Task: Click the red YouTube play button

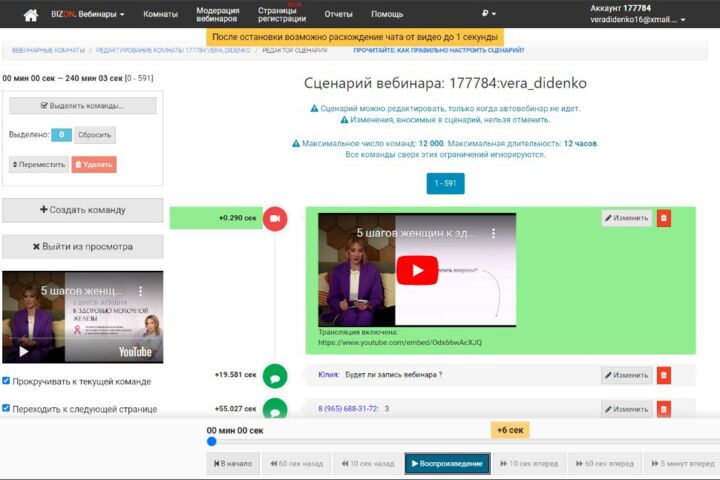Action: click(x=417, y=270)
